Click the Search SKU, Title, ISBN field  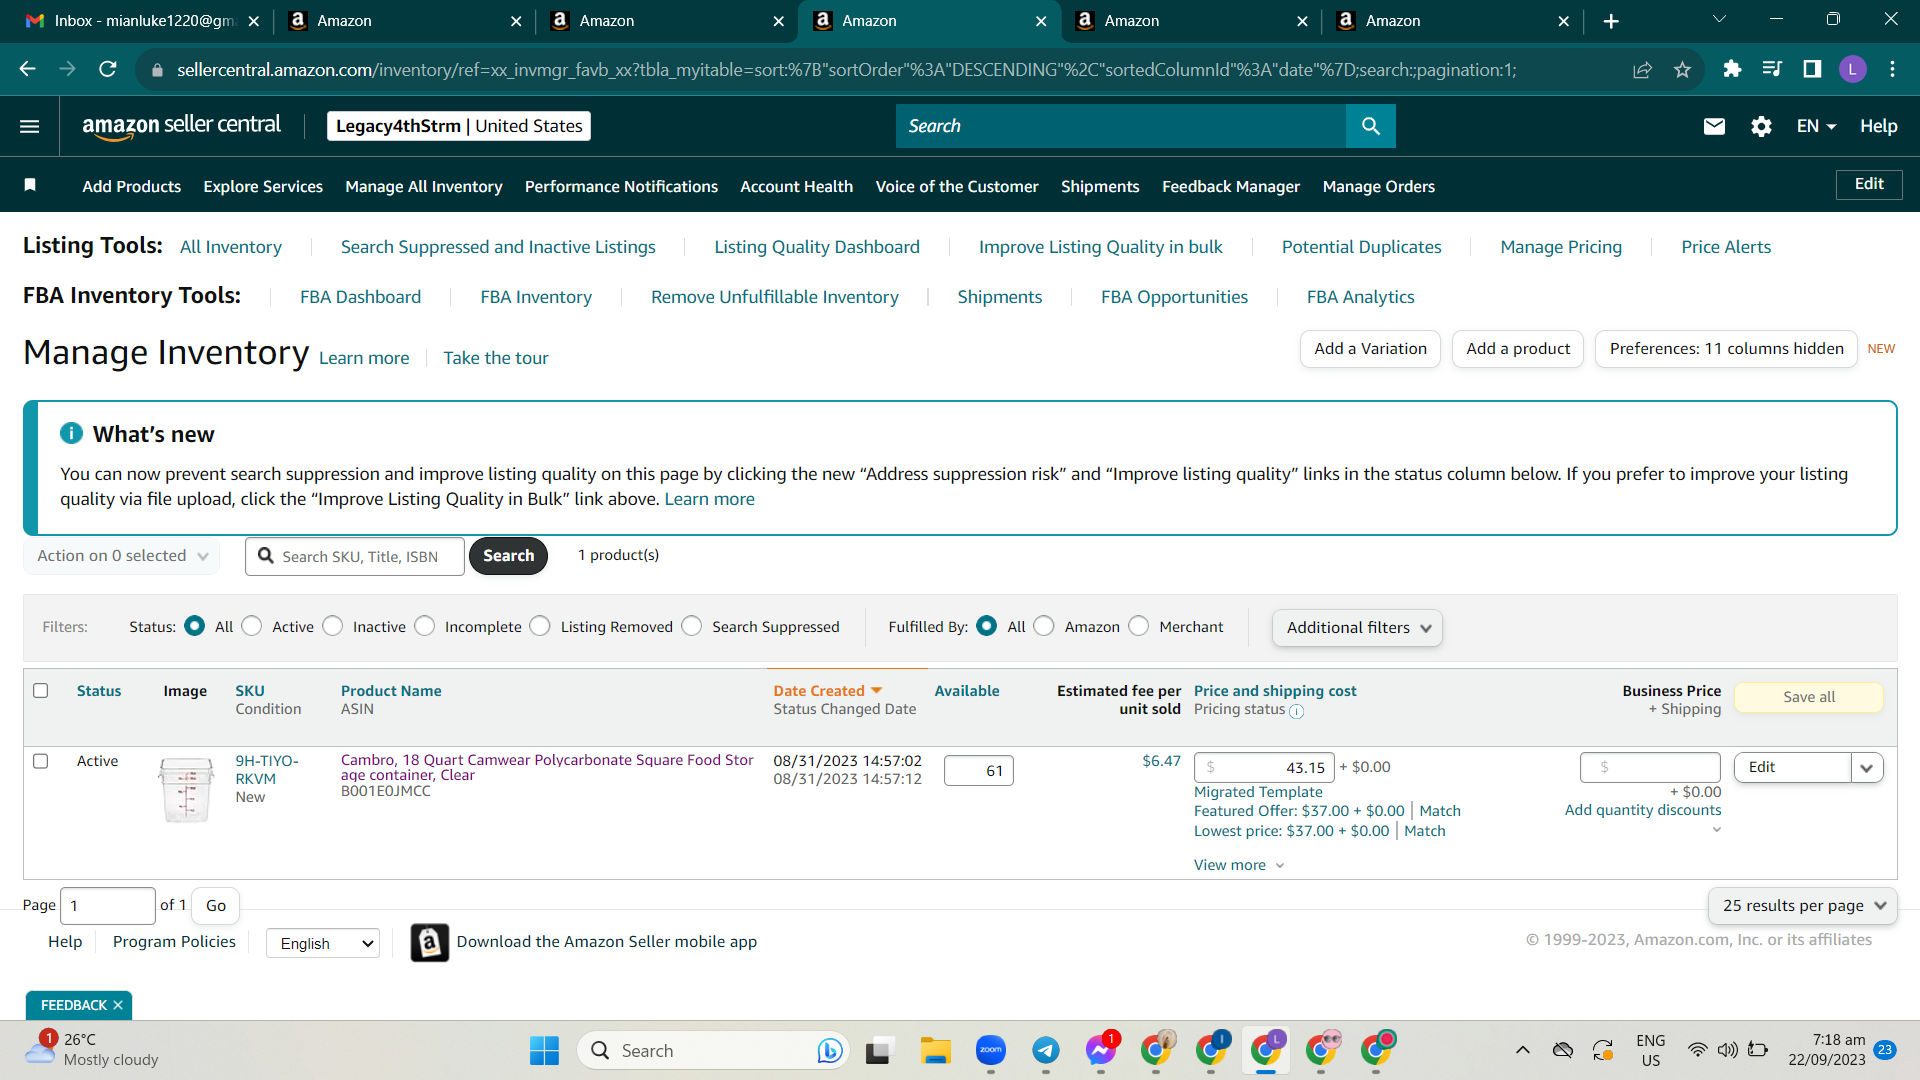click(355, 556)
